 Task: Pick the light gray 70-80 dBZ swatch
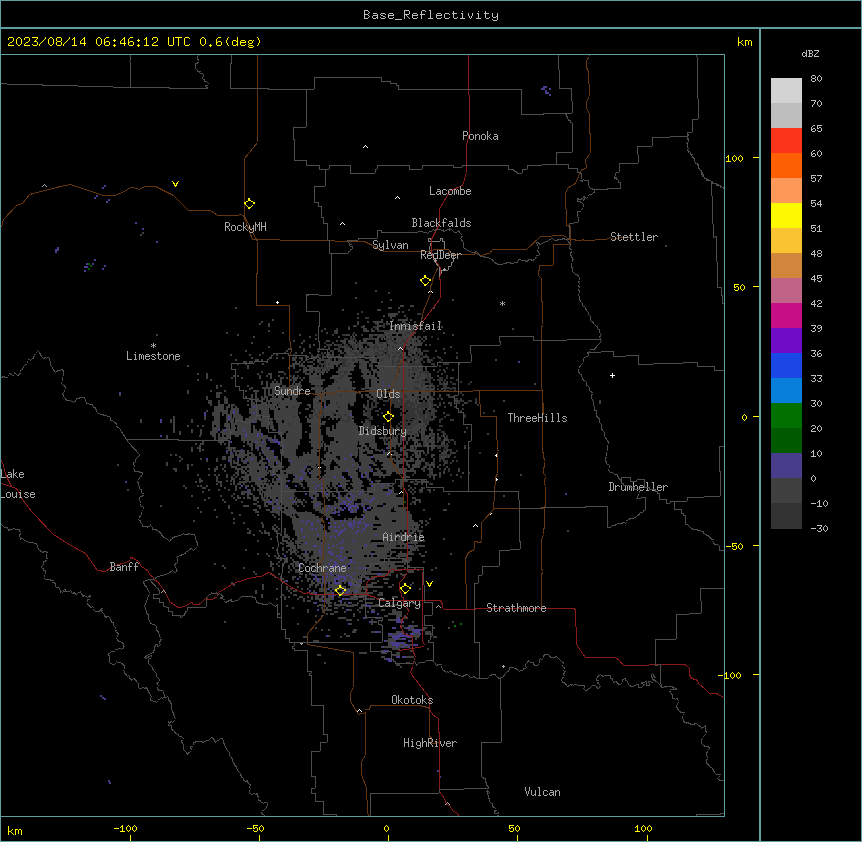pyautogui.click(x=786, y=91)
